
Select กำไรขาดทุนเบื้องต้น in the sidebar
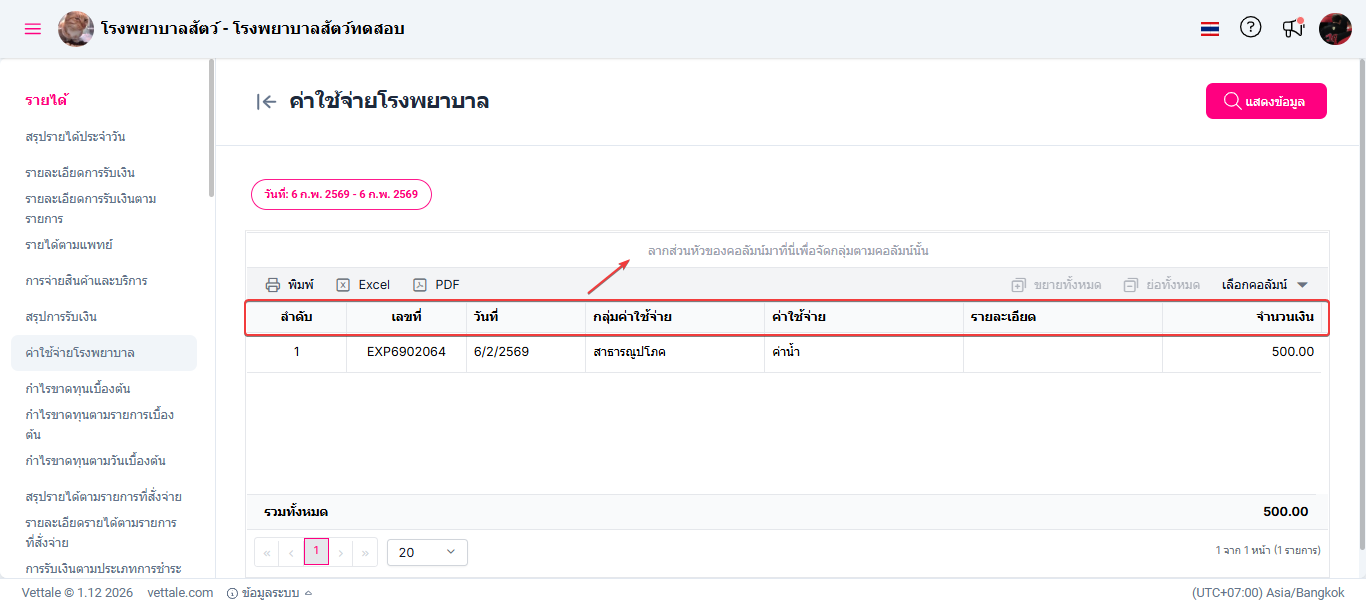coord(78,389)
